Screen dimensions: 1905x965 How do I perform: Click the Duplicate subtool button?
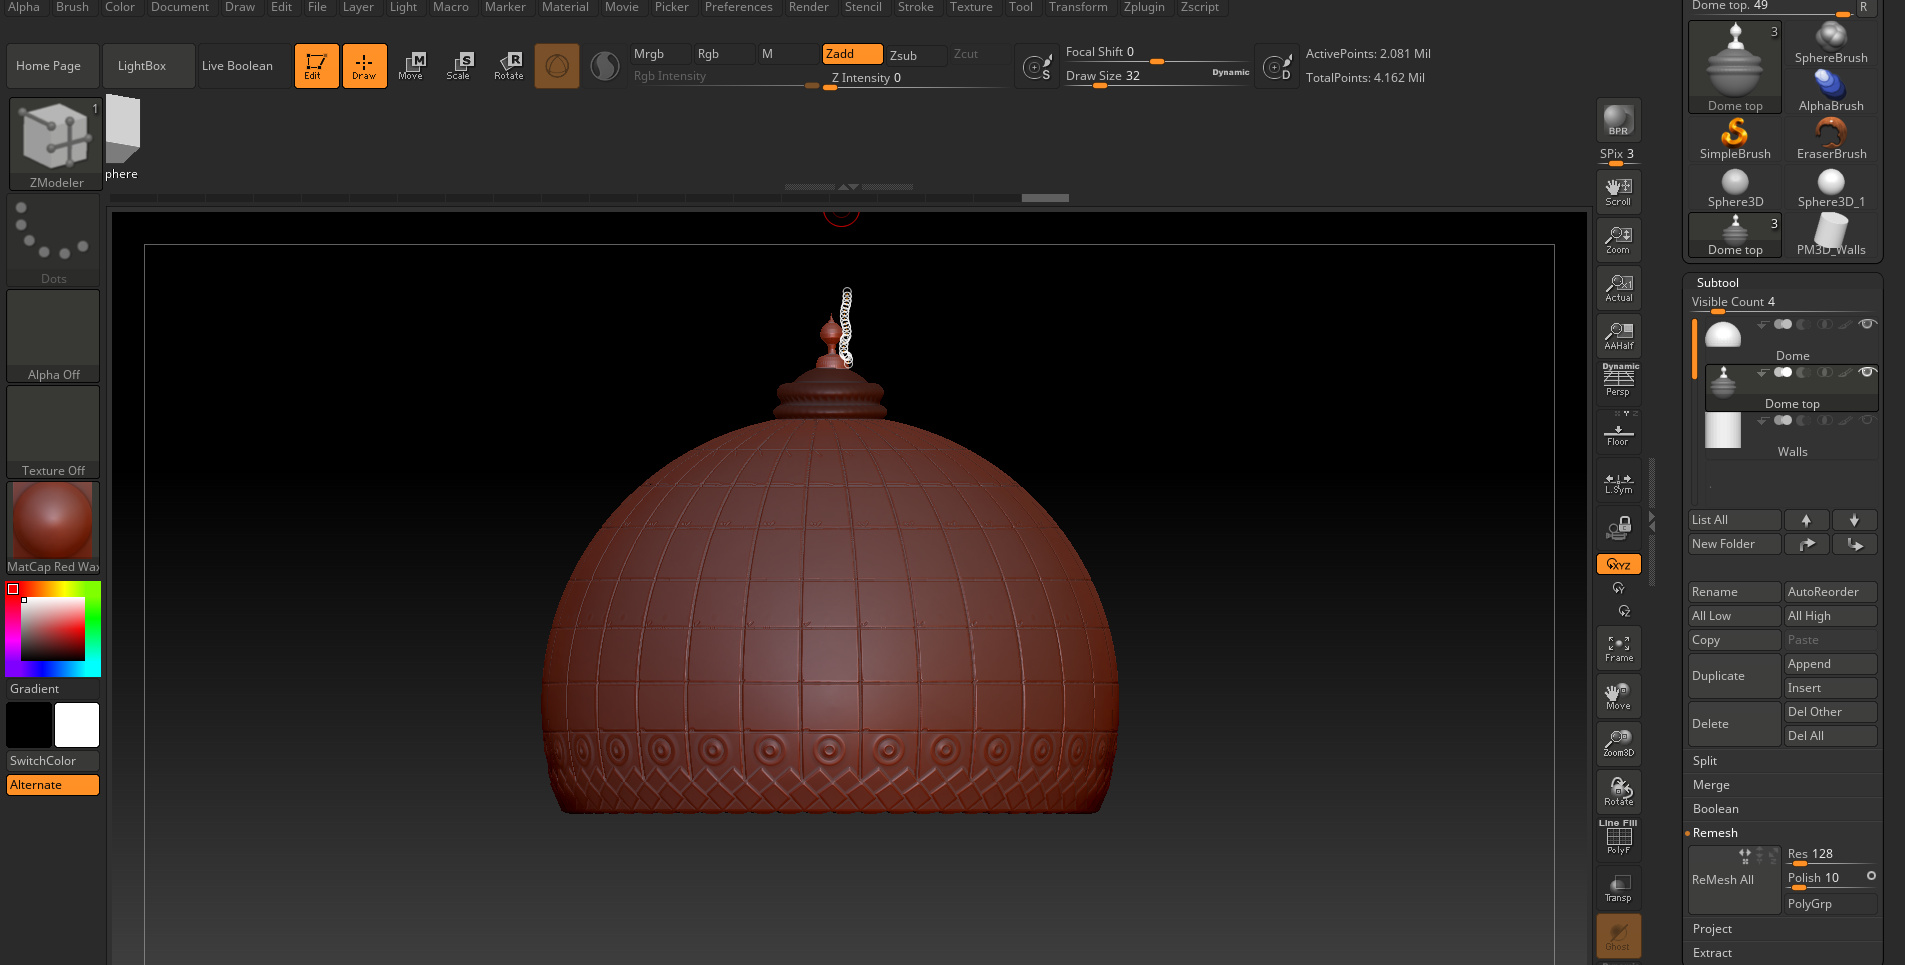1734,676
